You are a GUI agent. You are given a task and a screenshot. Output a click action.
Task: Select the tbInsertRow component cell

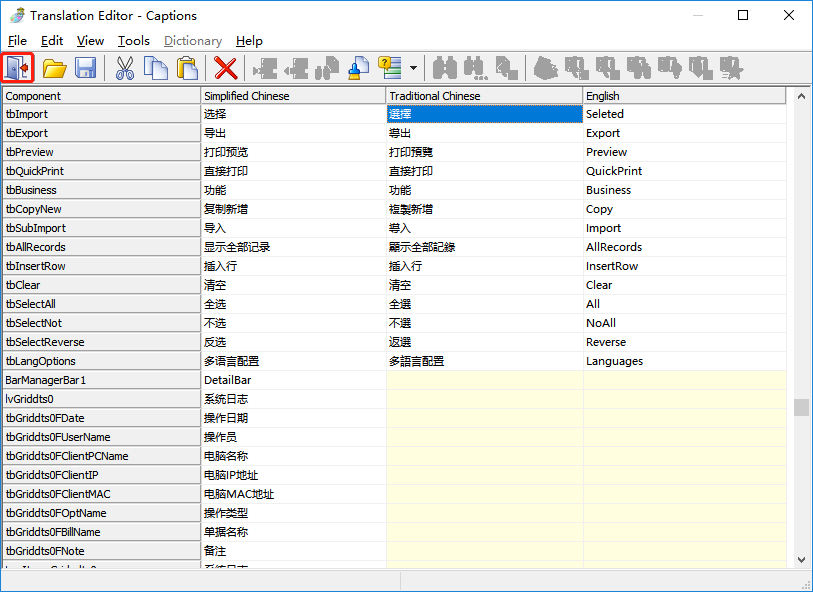[102, 266]
